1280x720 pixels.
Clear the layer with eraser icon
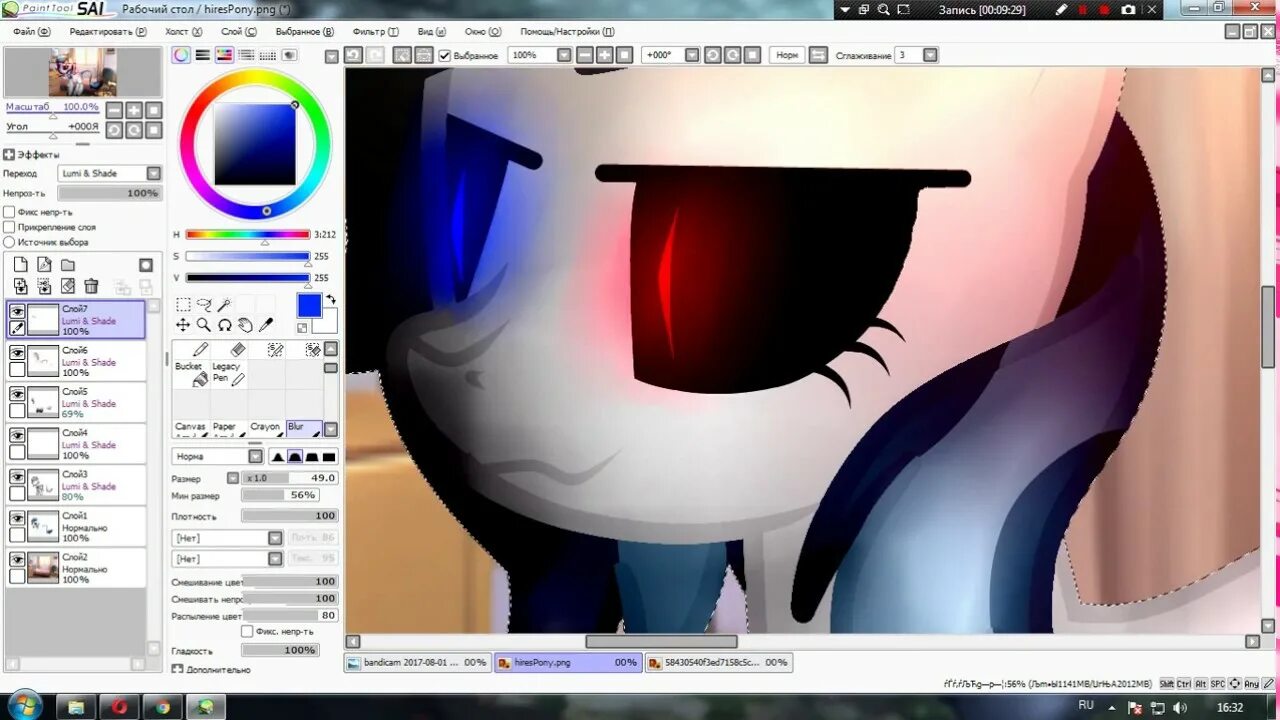pyautogui.click(x=68, y=286)
